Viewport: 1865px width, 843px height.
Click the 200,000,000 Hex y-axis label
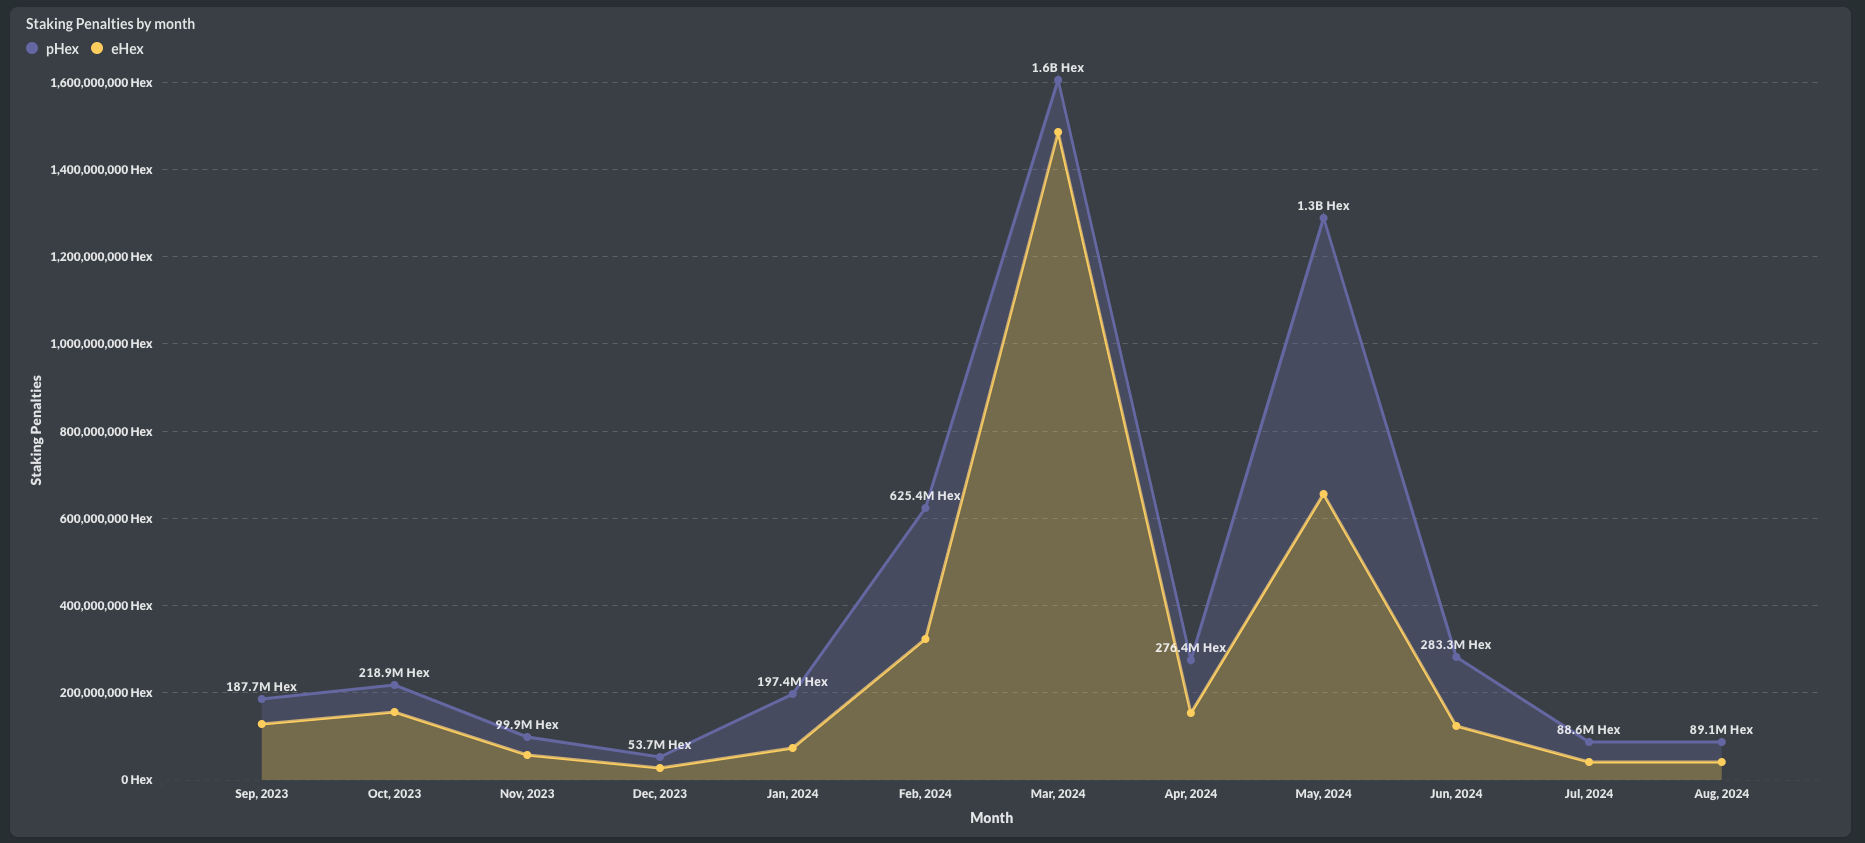[106, 693]
